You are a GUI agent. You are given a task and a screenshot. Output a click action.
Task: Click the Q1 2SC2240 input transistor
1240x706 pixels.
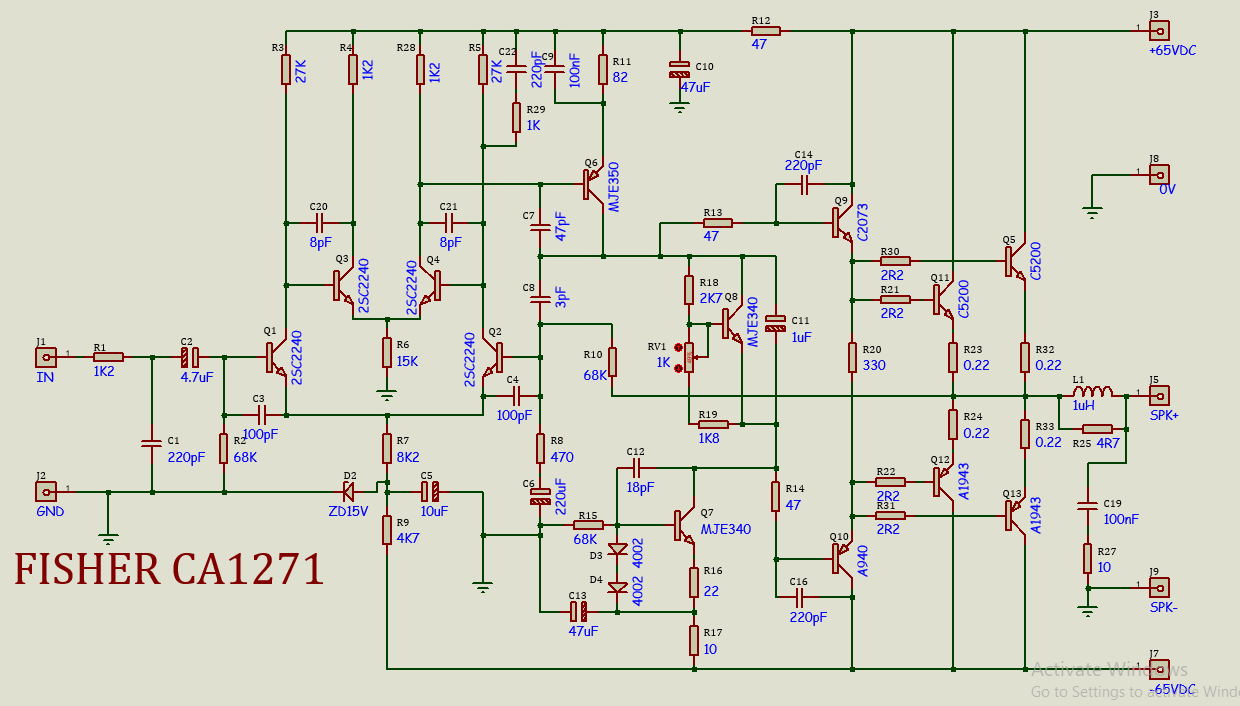275,356
